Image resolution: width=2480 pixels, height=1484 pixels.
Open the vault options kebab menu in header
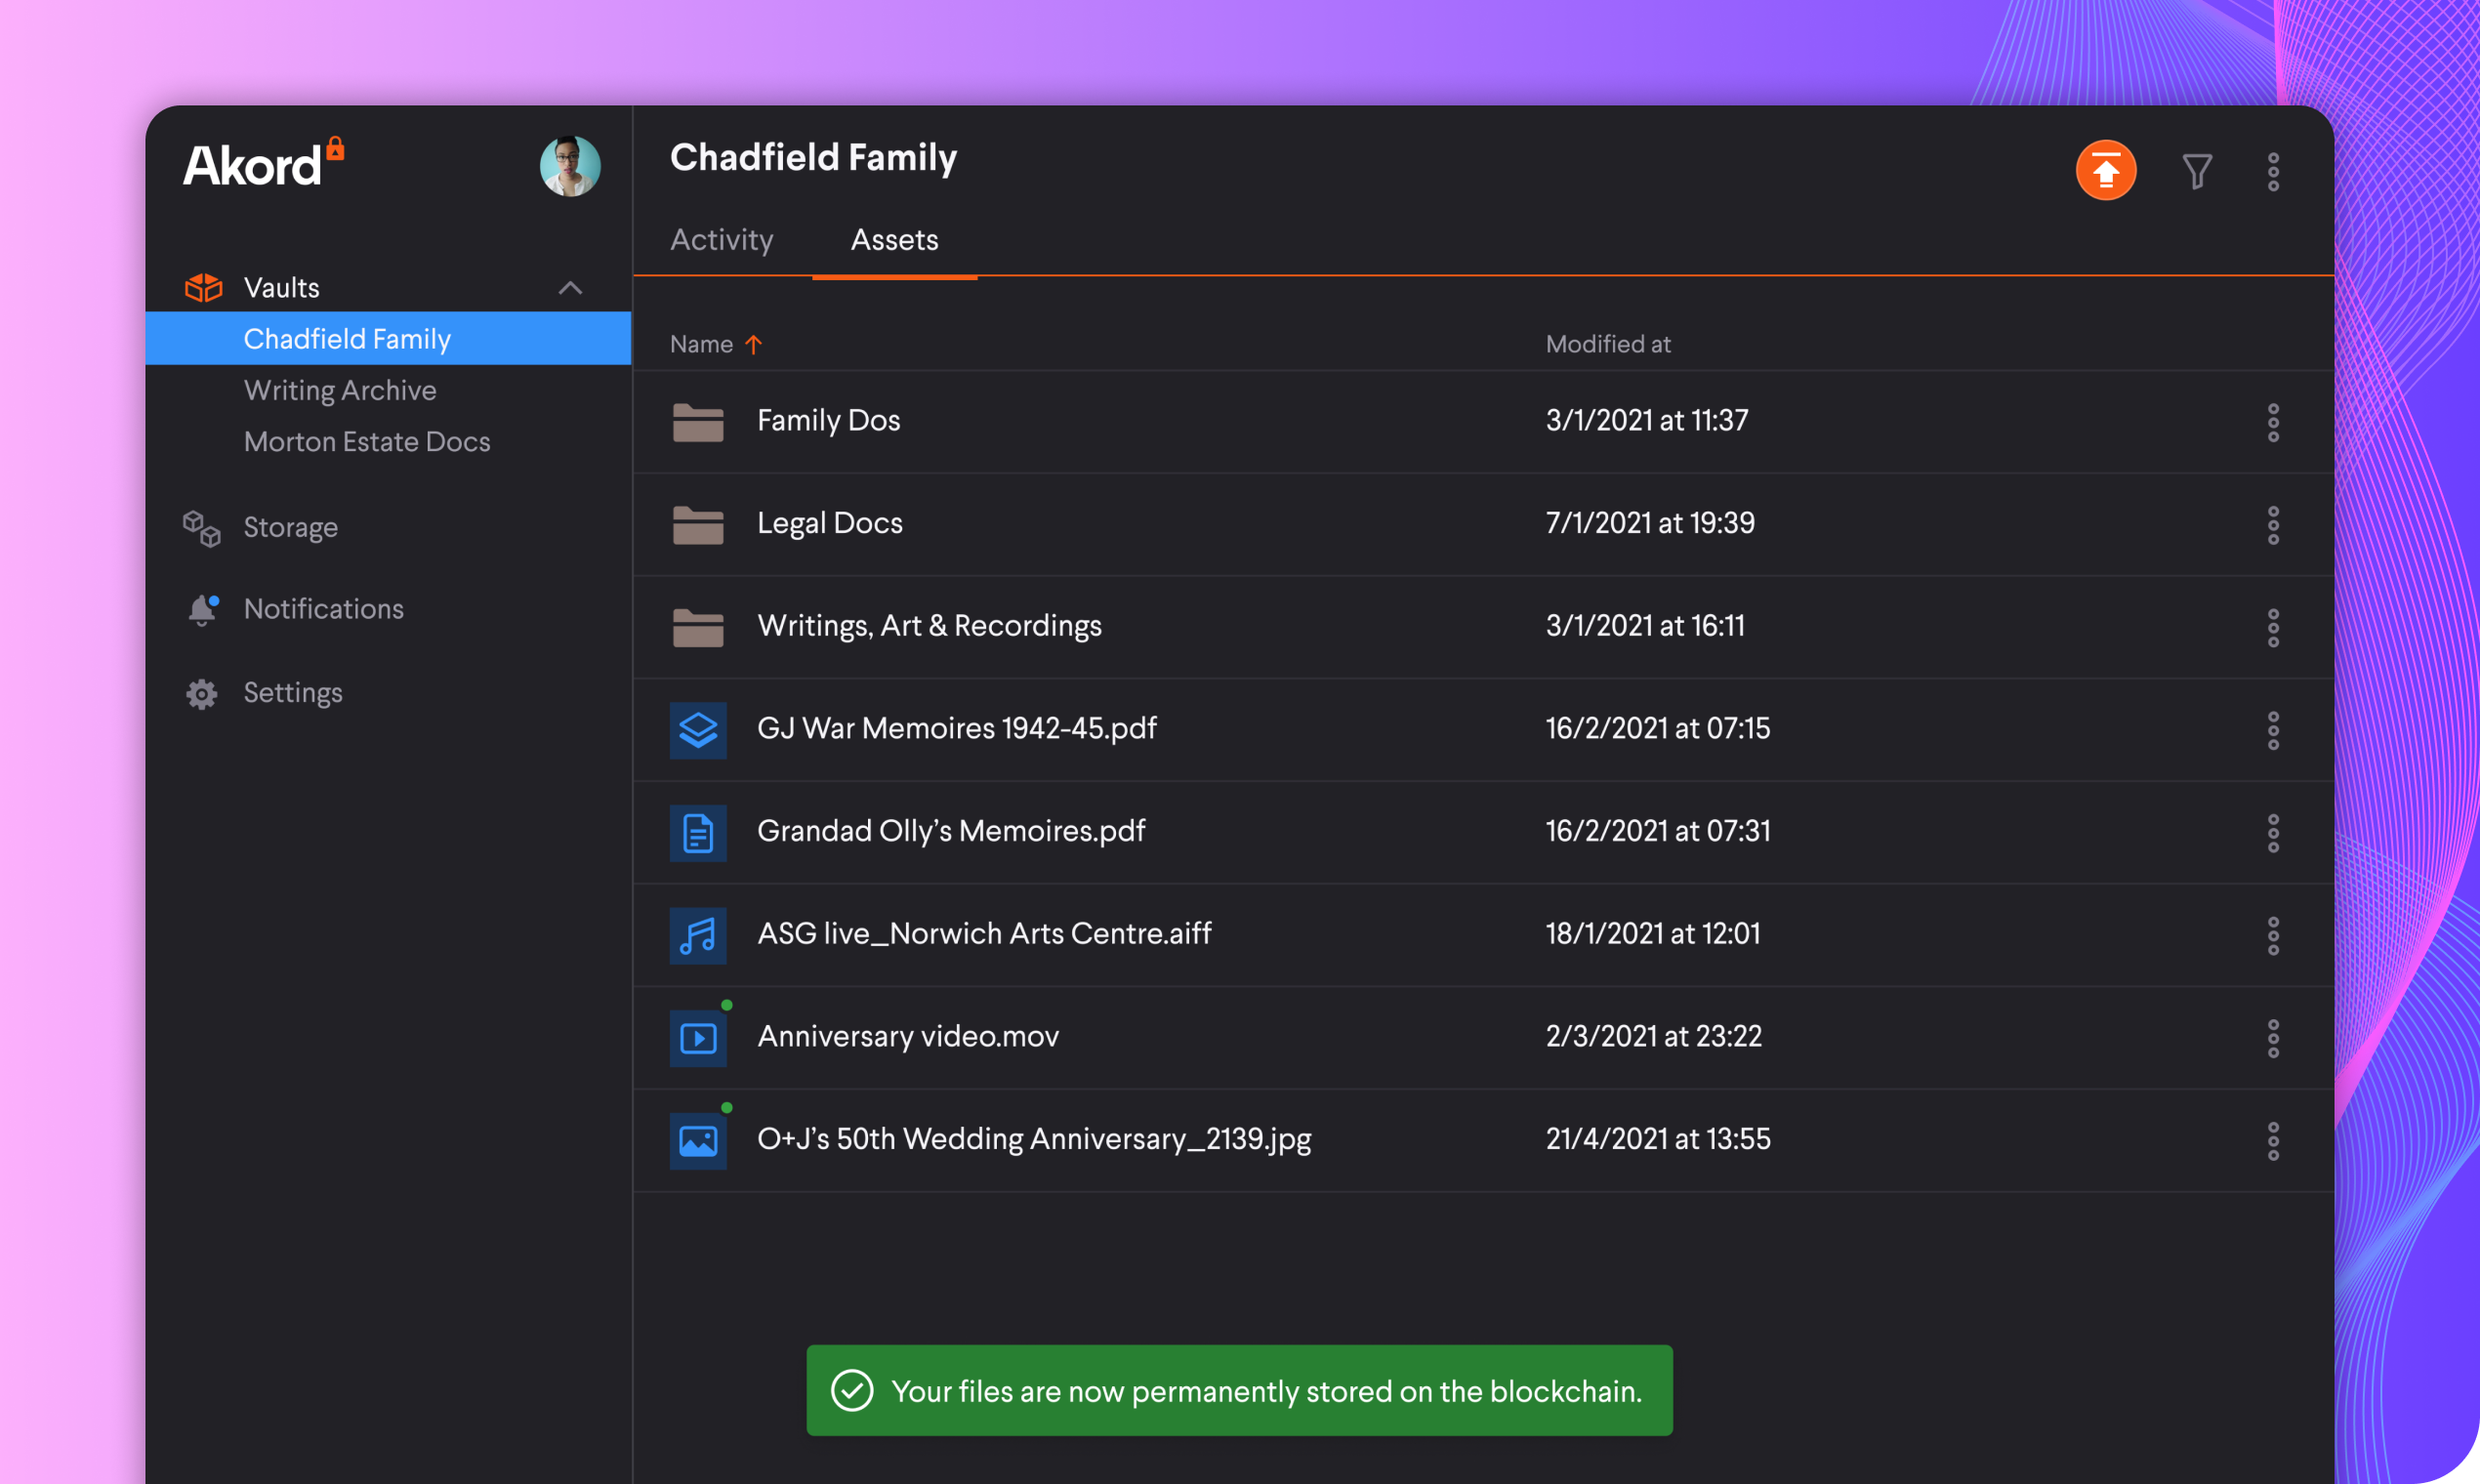tap(2272, 172)
